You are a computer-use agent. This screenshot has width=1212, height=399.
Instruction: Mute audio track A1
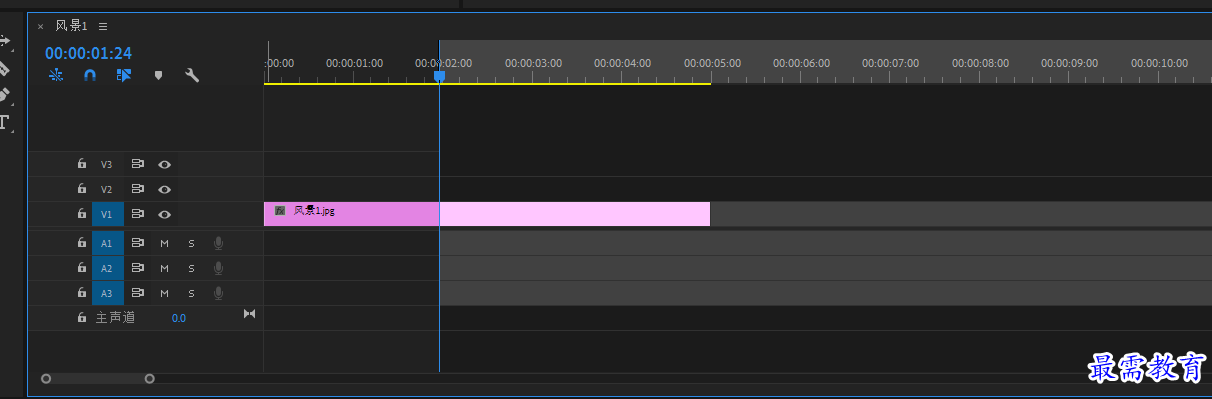(164, 243)
